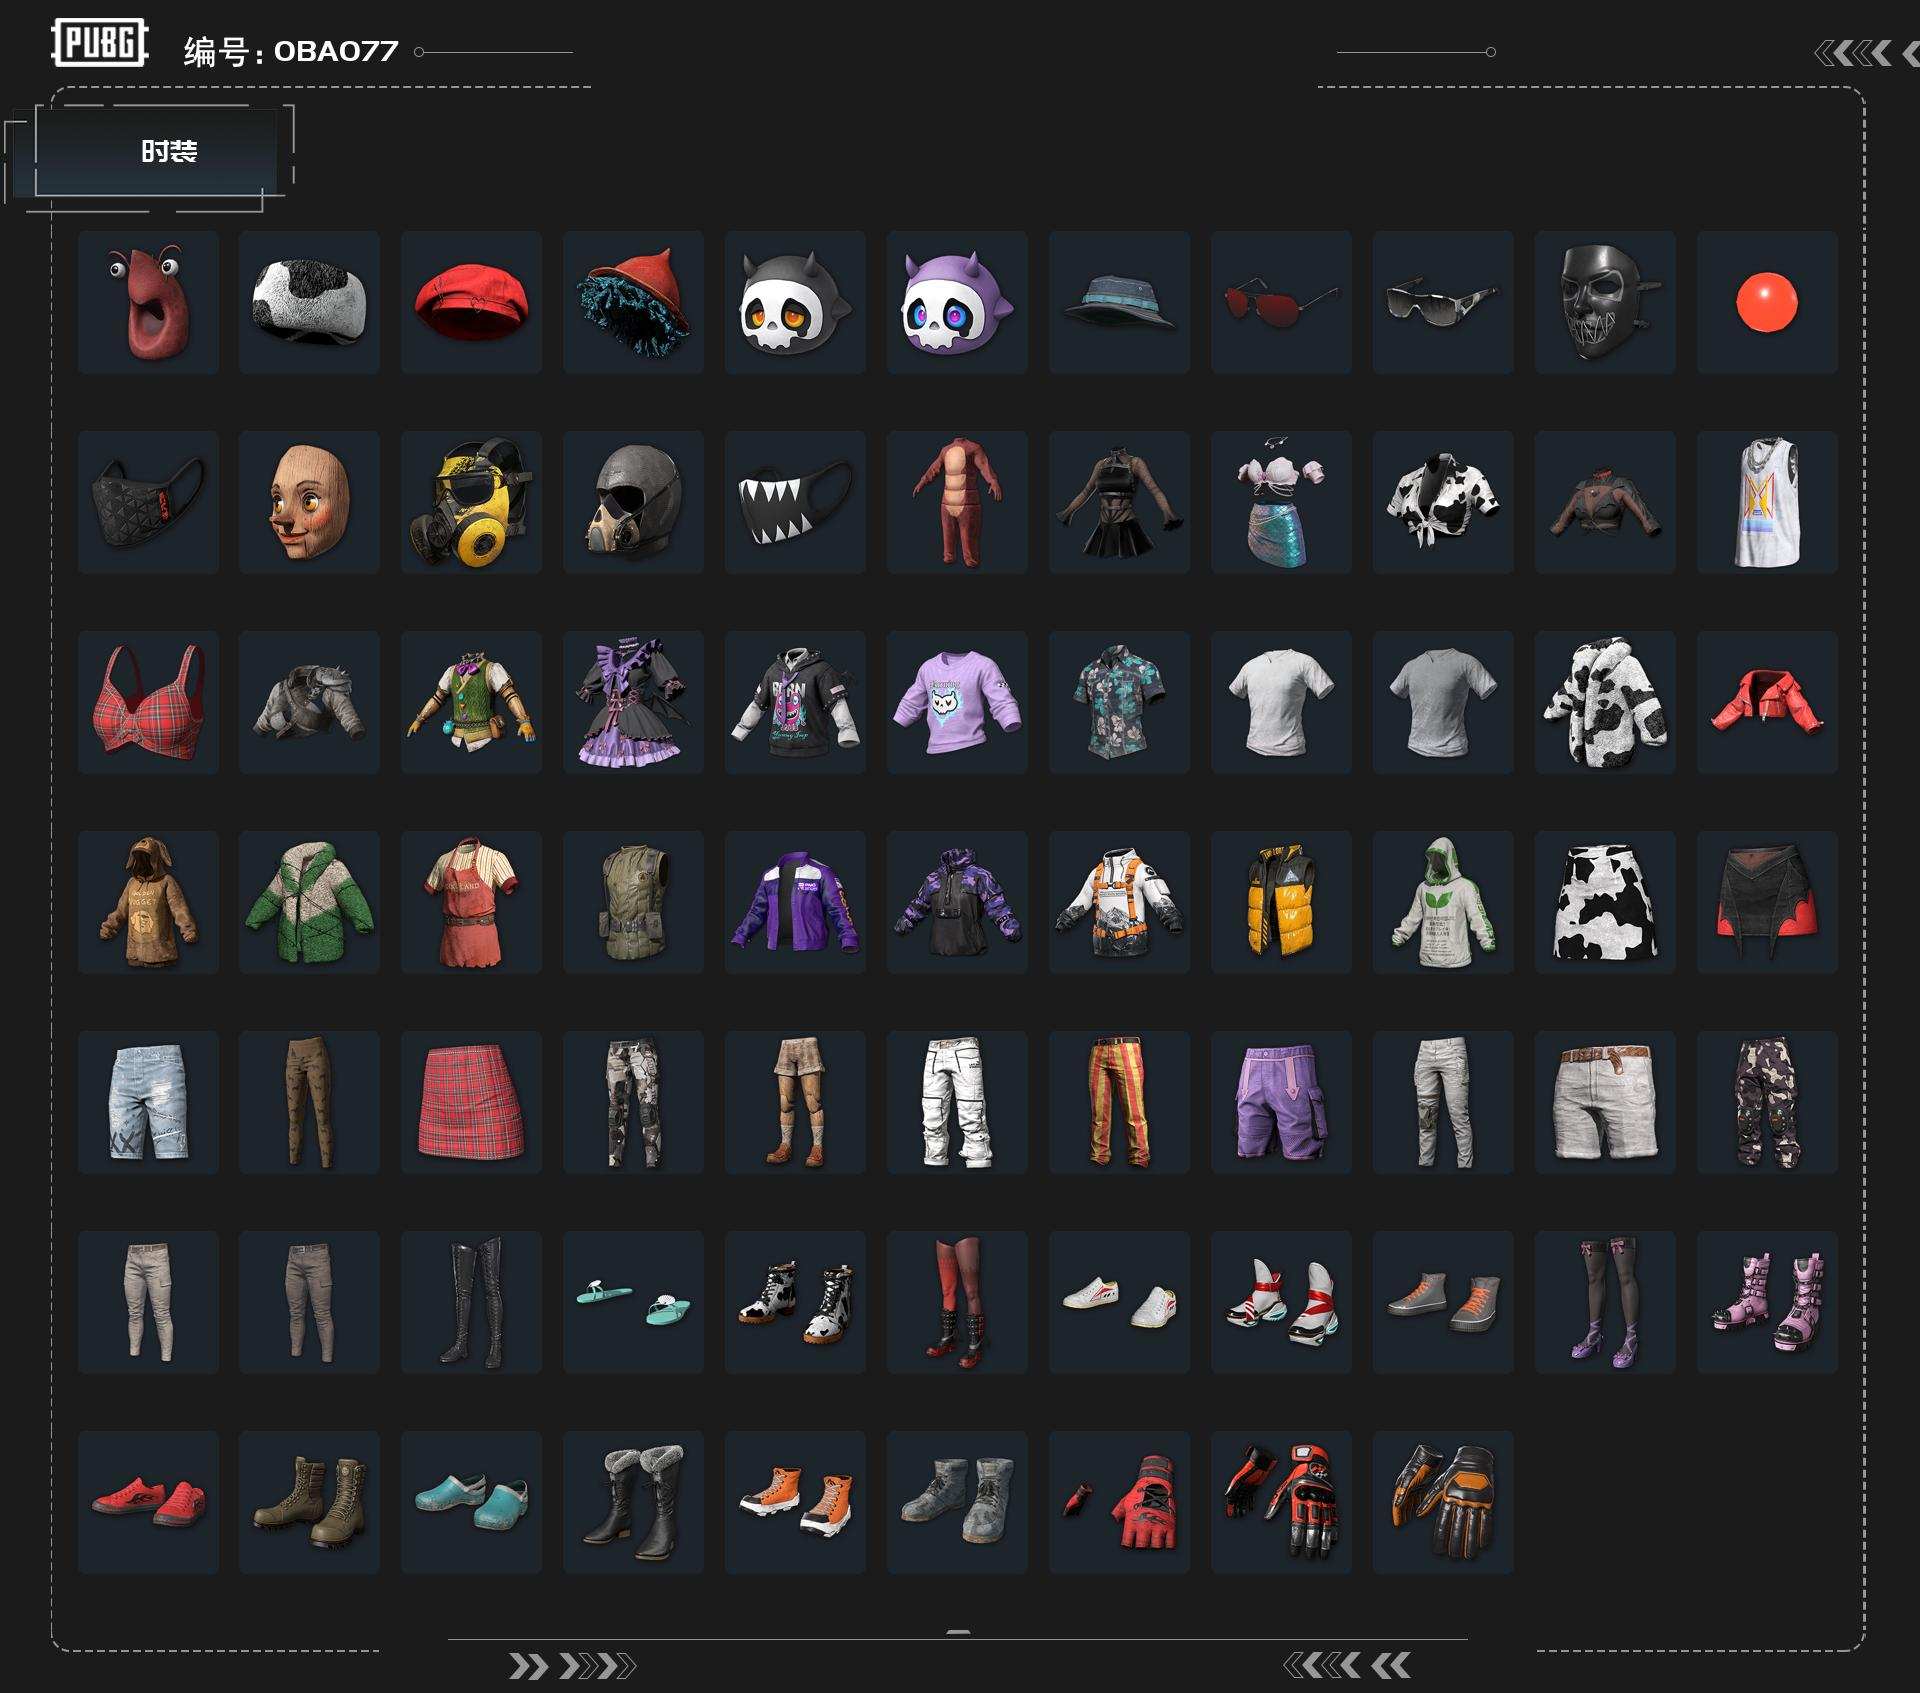Select the wooden puppet face mask
Viewport: 1920px width, 1693px height.
click(x=309, y=502)
